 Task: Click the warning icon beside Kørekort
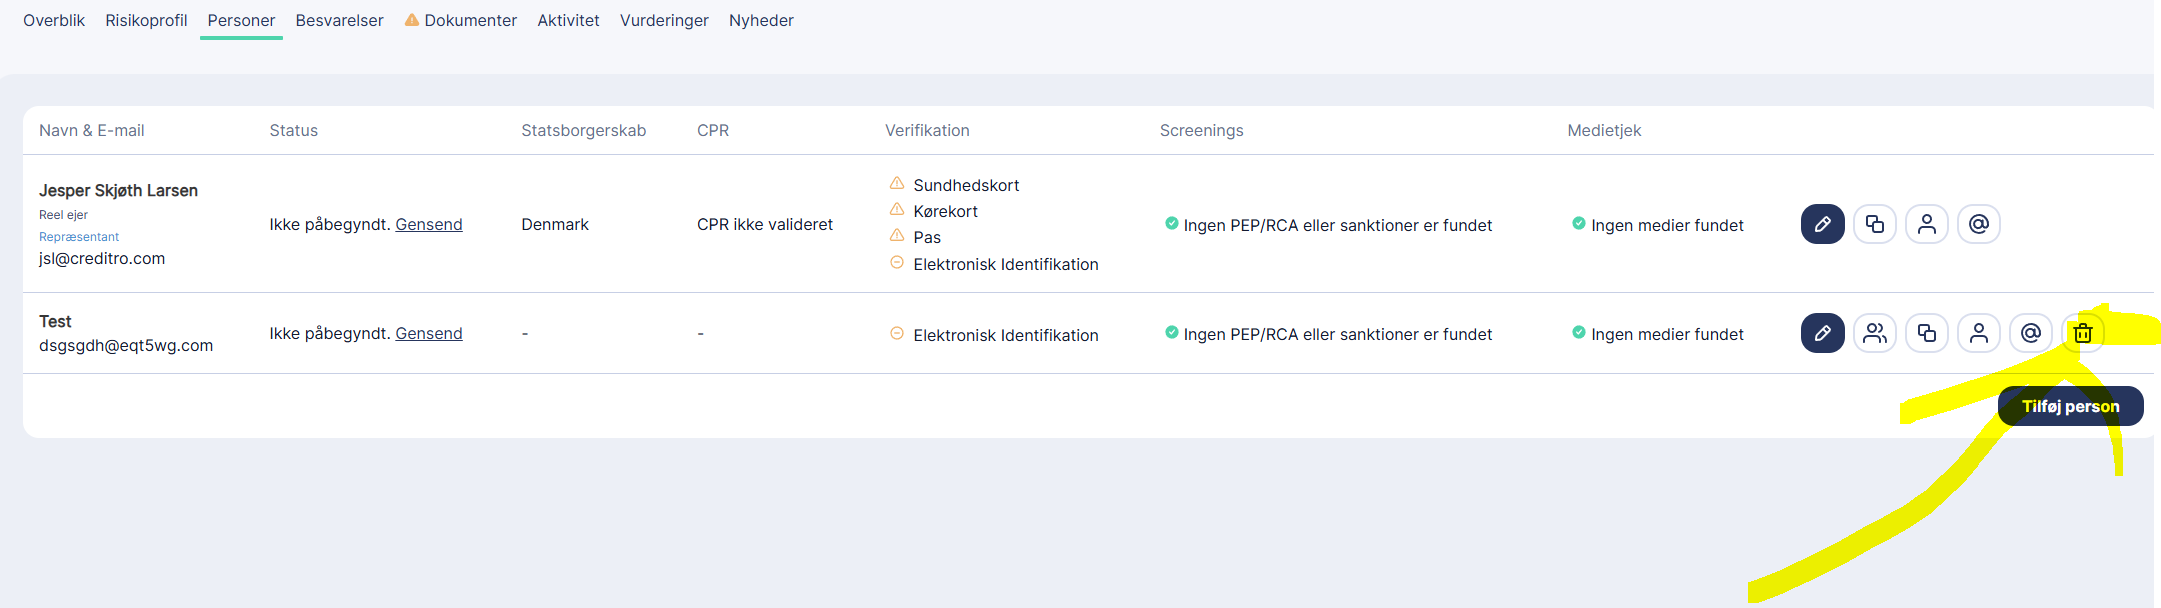coord(897,209)
